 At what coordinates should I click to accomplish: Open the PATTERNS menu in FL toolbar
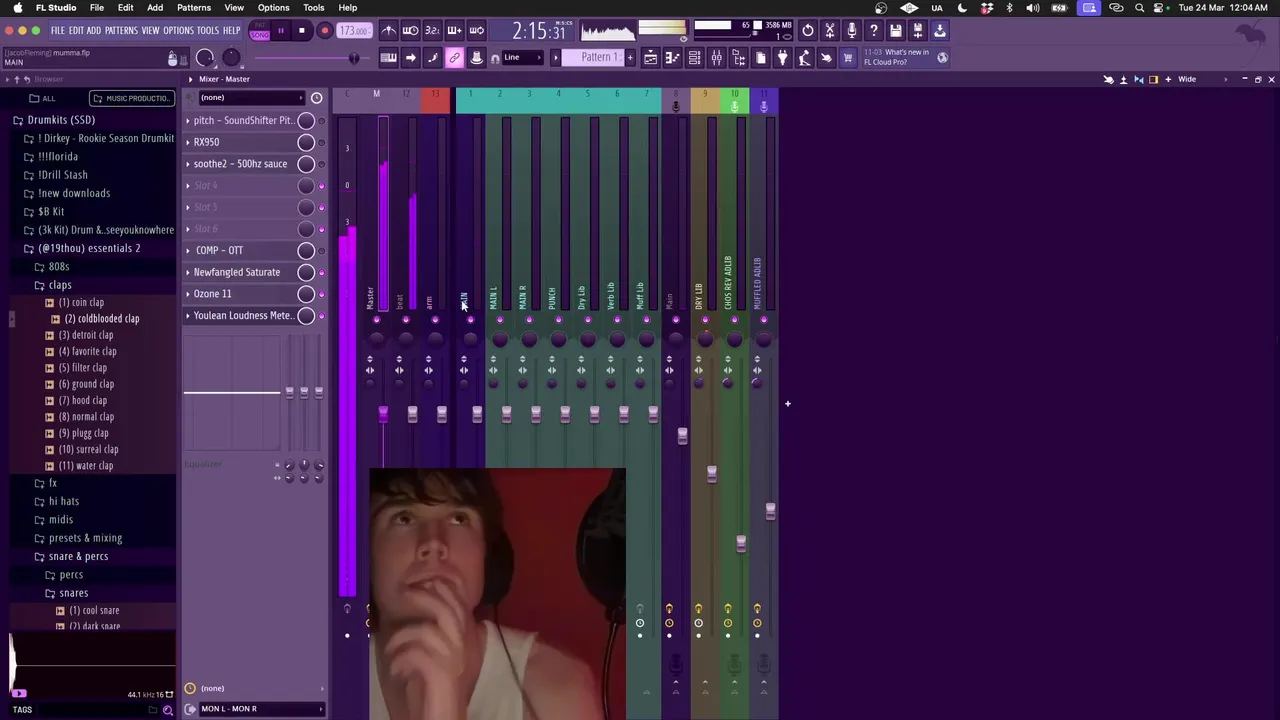[x=121, y=31]
